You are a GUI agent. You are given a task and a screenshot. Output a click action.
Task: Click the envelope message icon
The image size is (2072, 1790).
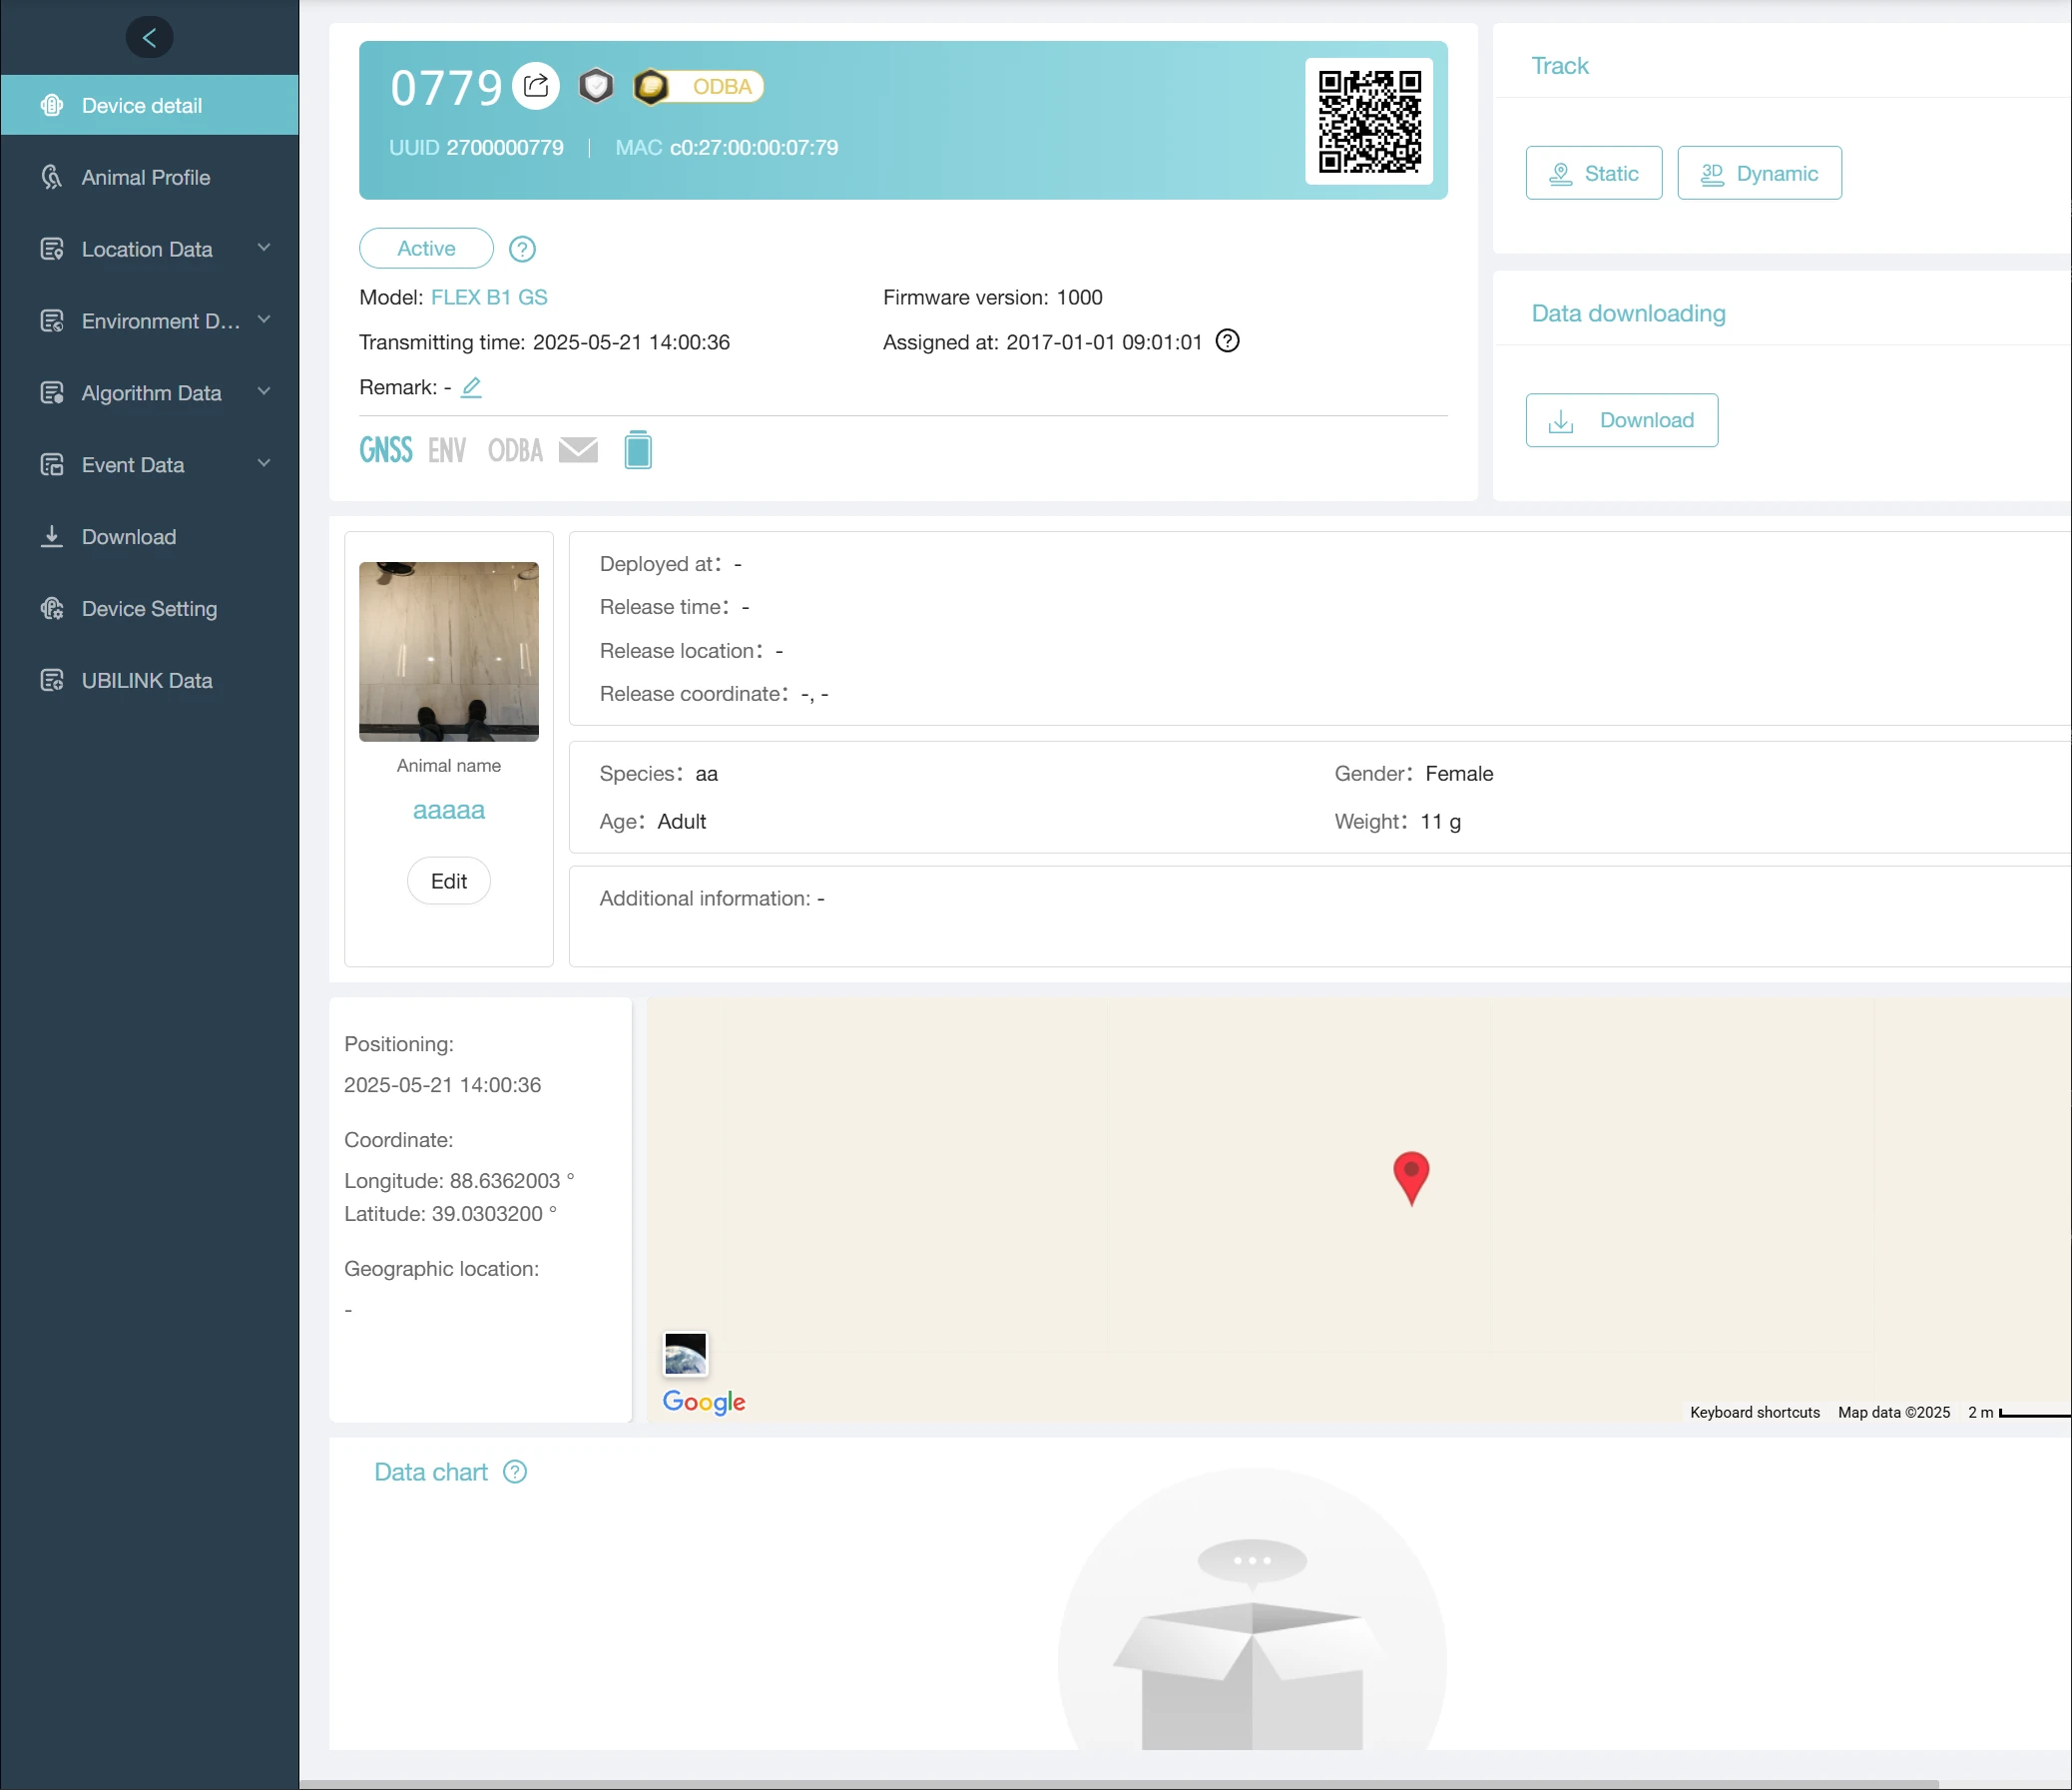578,450
